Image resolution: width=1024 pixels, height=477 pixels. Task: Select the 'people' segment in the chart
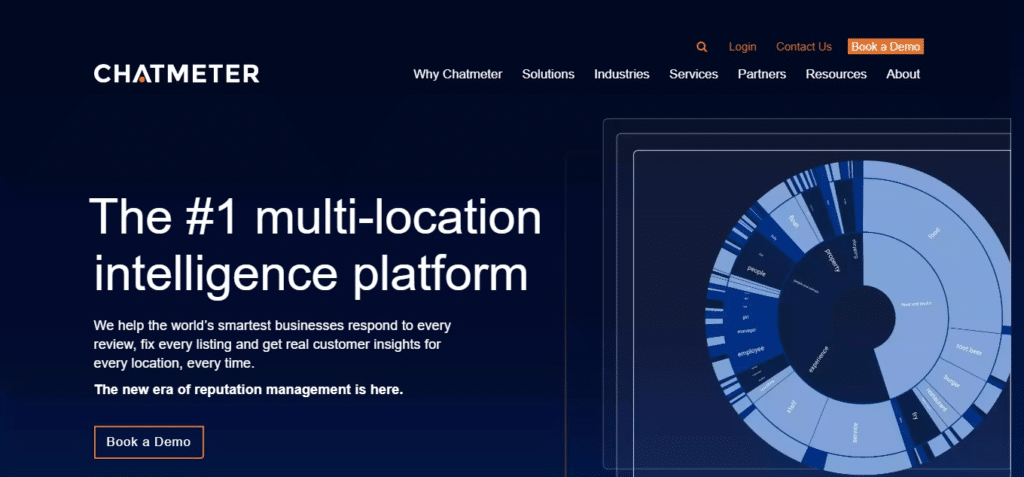pyautogui.click(x=758, y=269)
